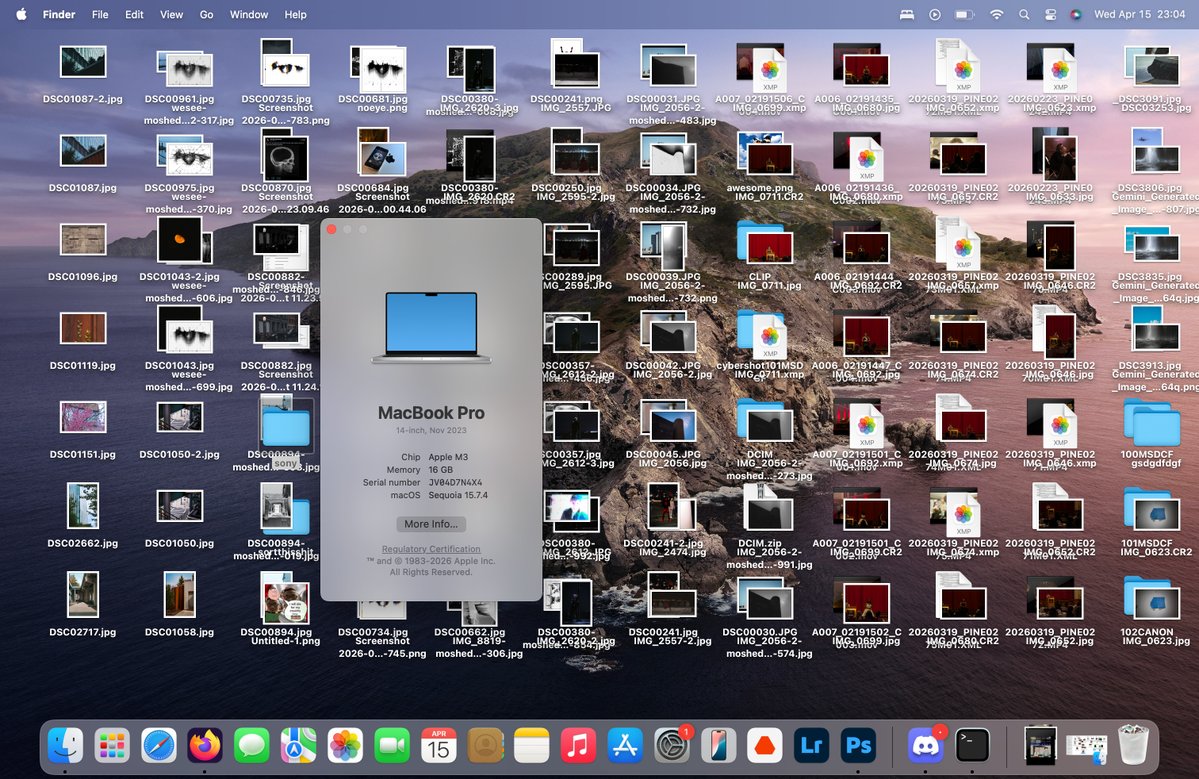Click the Now Playing icon in the menu bar
This screenshot has height=779, width=1199.
tap(934, 15)
